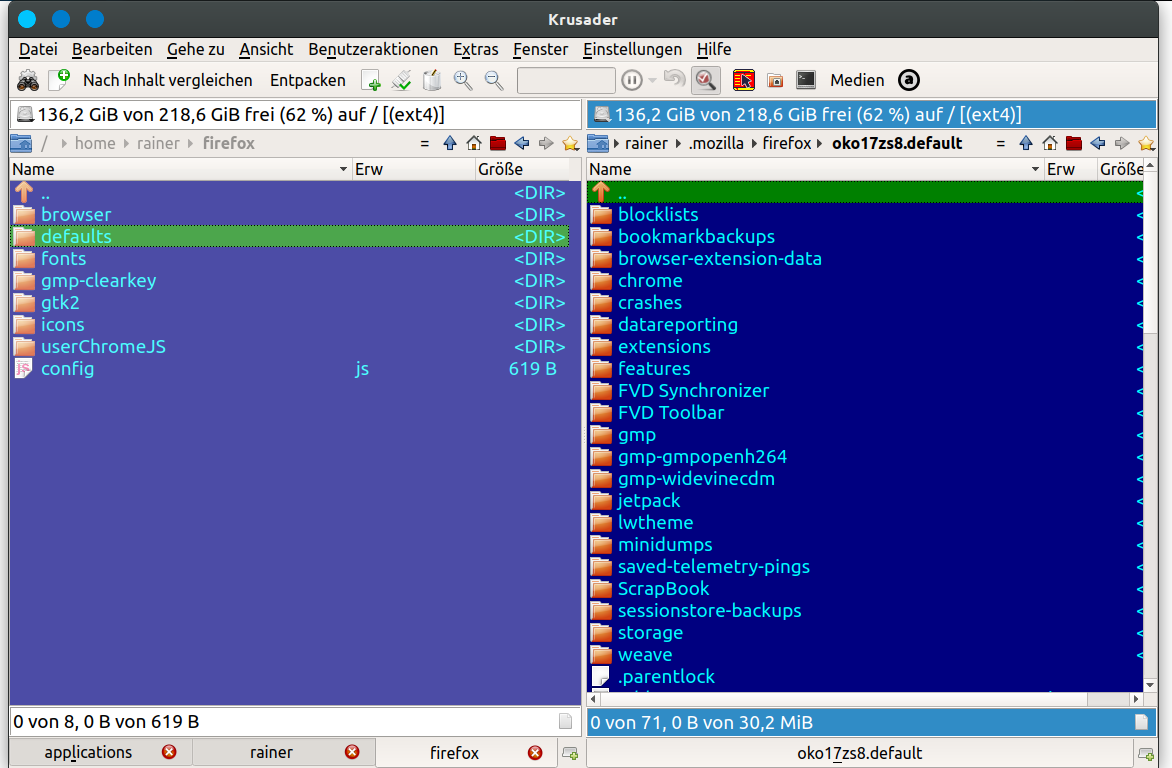The height and width of the screenshot is (768, 1172).
Task: Click the binoculars search icon in toolbar
Action: [27, 80]
